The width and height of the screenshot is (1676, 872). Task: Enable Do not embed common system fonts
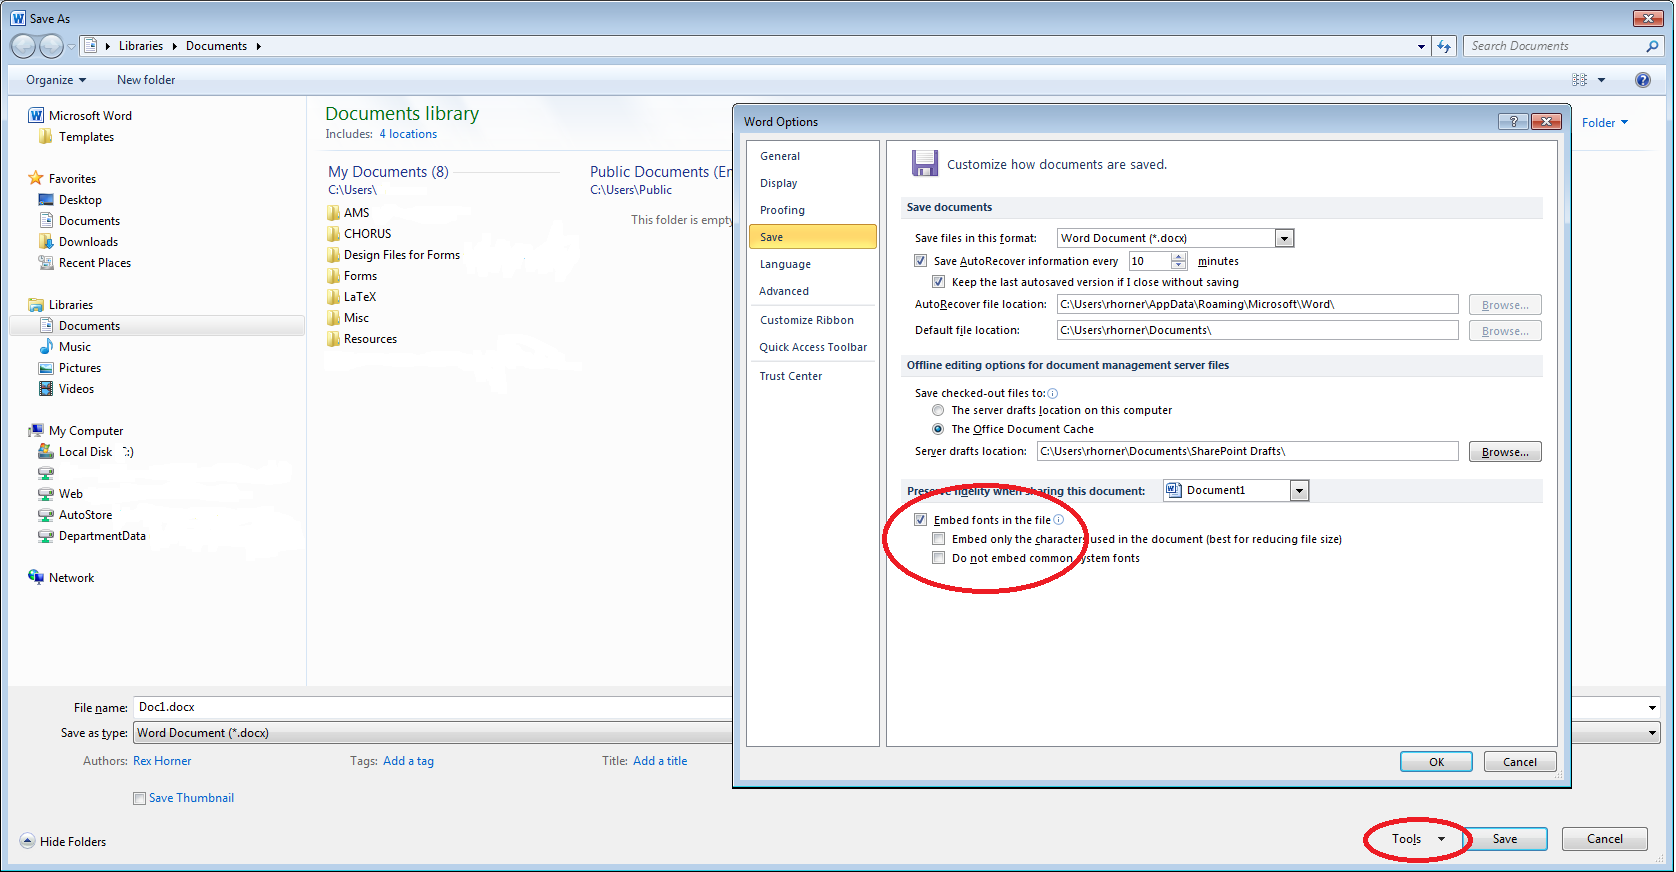pos(939,558)
